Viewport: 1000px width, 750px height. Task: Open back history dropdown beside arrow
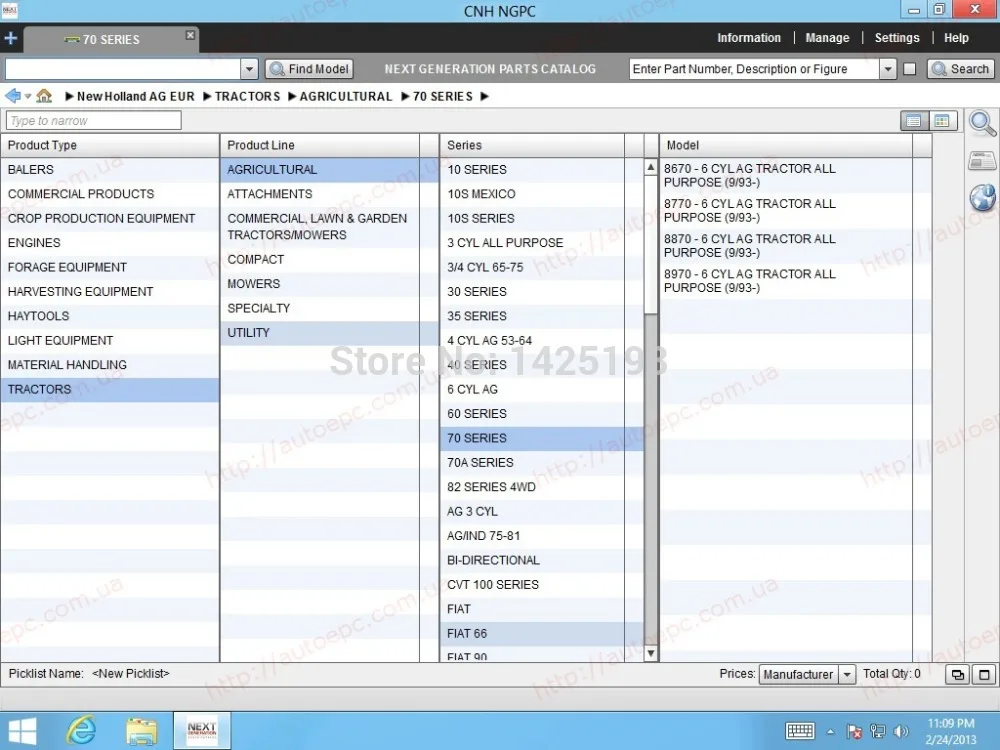[28, 97]
